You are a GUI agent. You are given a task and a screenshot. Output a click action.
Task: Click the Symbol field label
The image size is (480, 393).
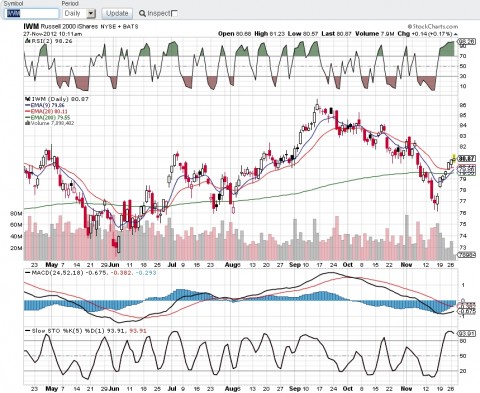(14, 4)
